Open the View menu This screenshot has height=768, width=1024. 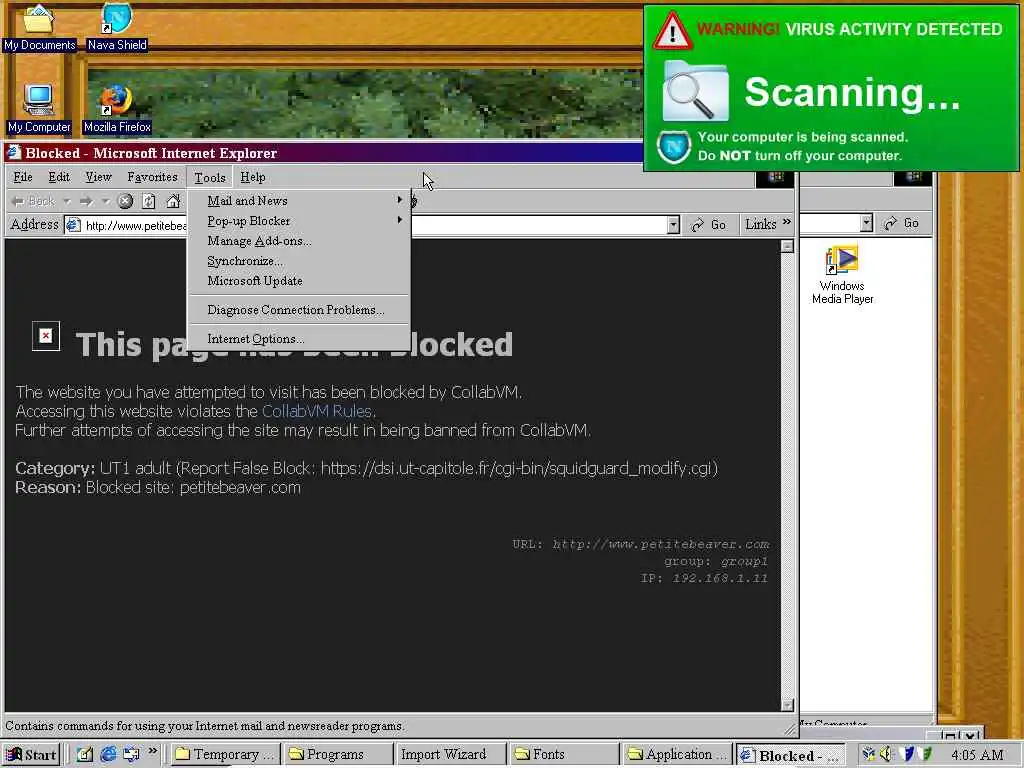tap(99, 177)
